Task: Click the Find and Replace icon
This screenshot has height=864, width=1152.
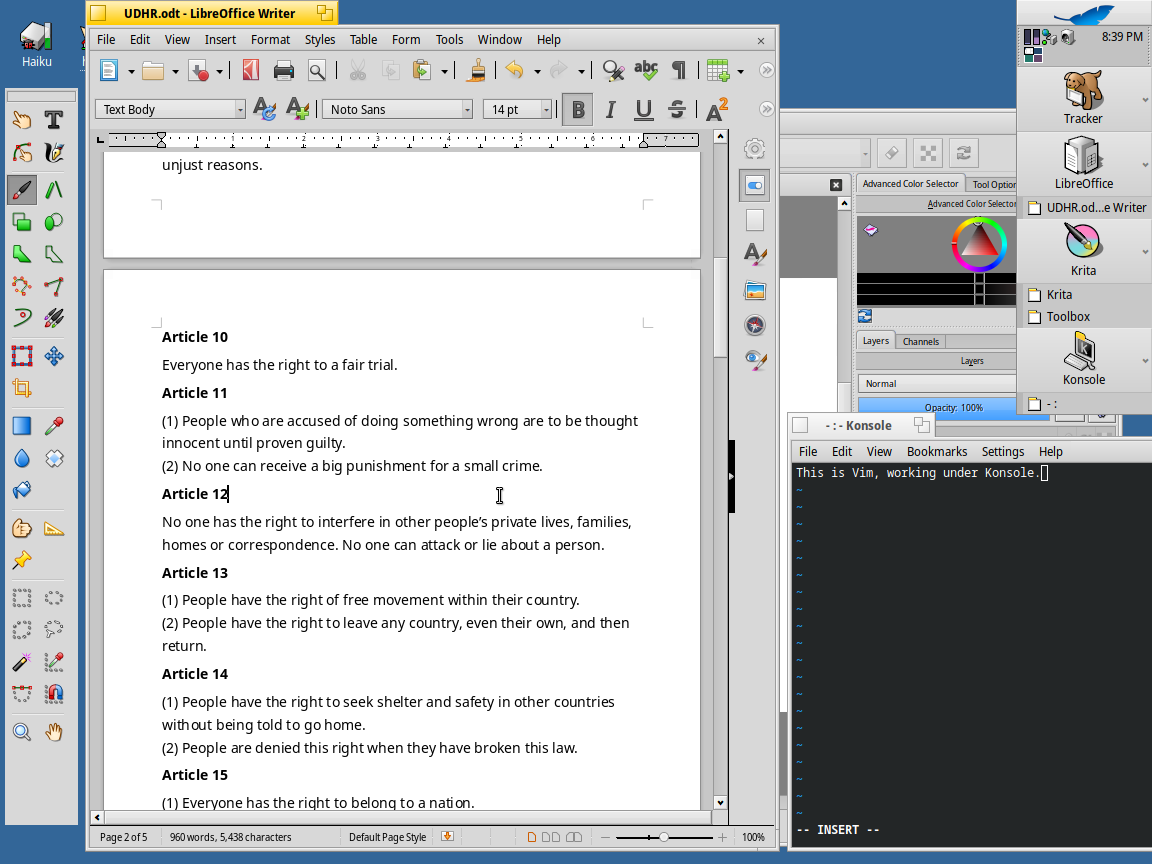Action: [x=613, y=71]
